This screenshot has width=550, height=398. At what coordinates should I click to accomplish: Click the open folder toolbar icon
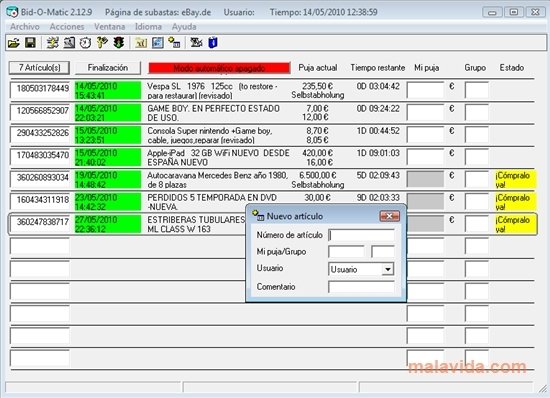click(14, 43)
